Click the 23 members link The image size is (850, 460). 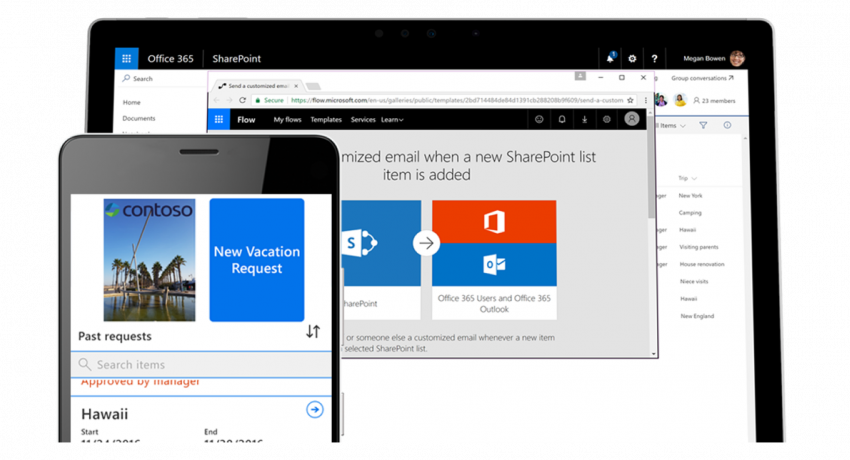coord(714,101)
